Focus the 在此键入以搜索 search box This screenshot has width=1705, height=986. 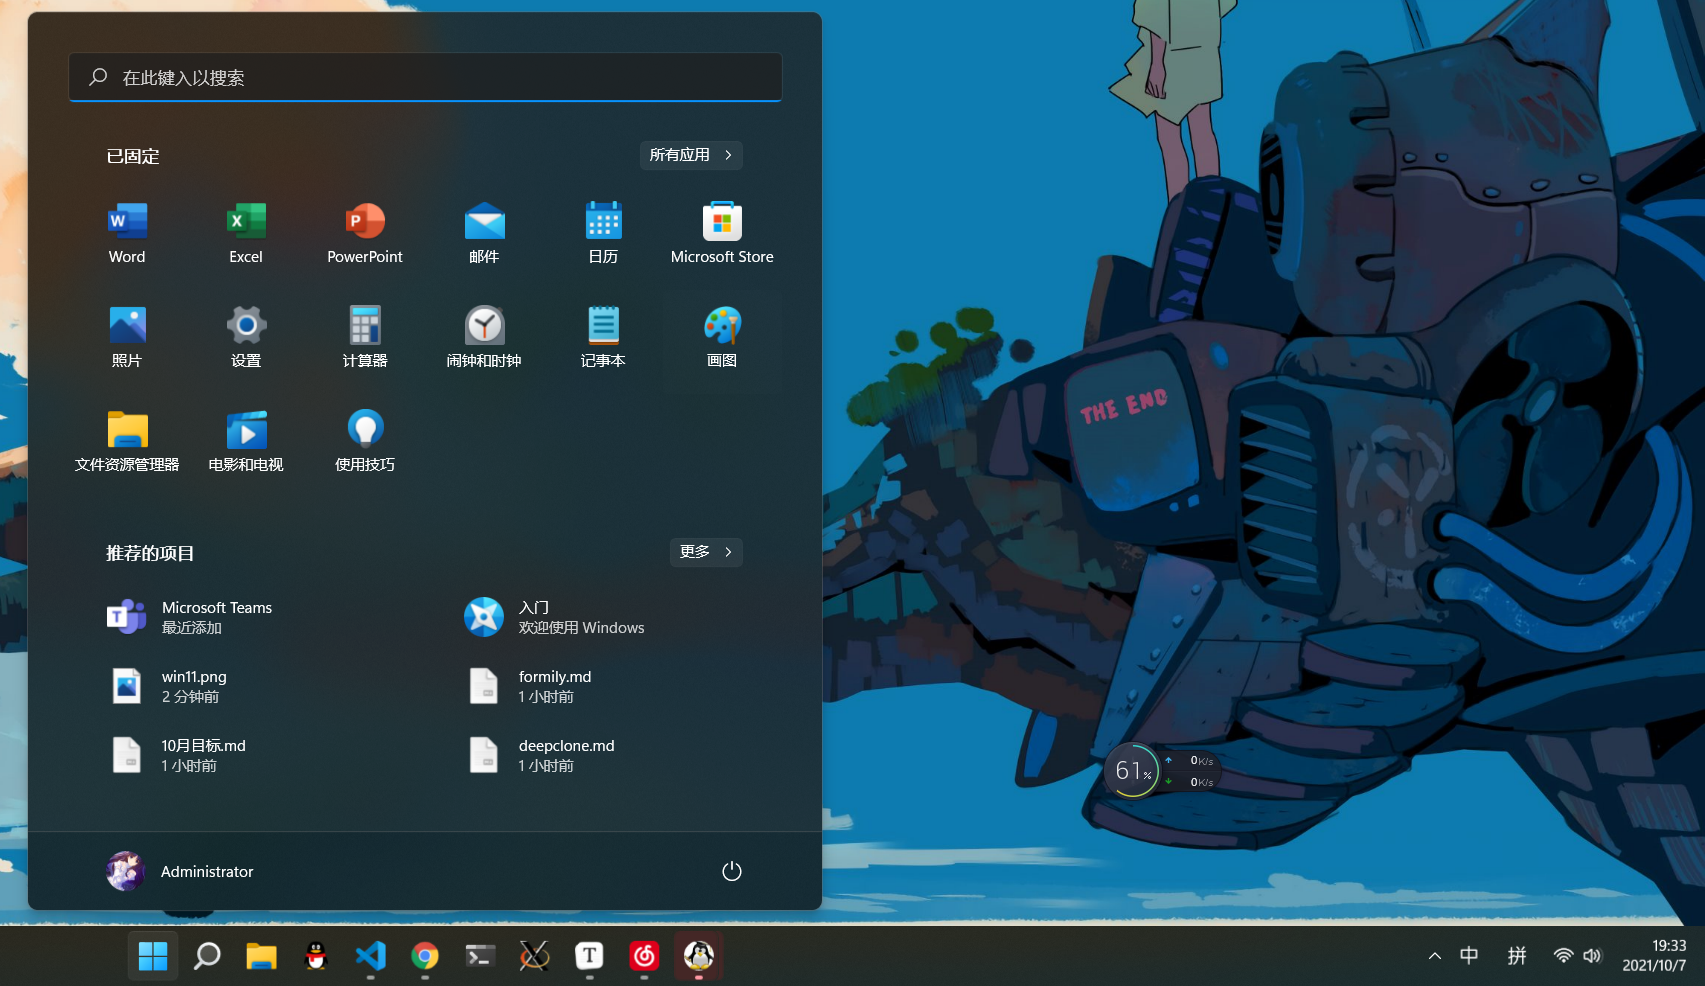pyautogui.click(x=425, y=77)
